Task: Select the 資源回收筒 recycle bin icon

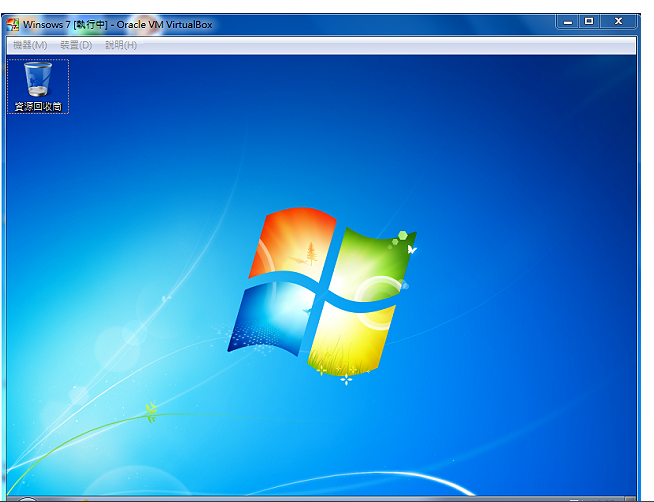Action: [x=38, y=86]
